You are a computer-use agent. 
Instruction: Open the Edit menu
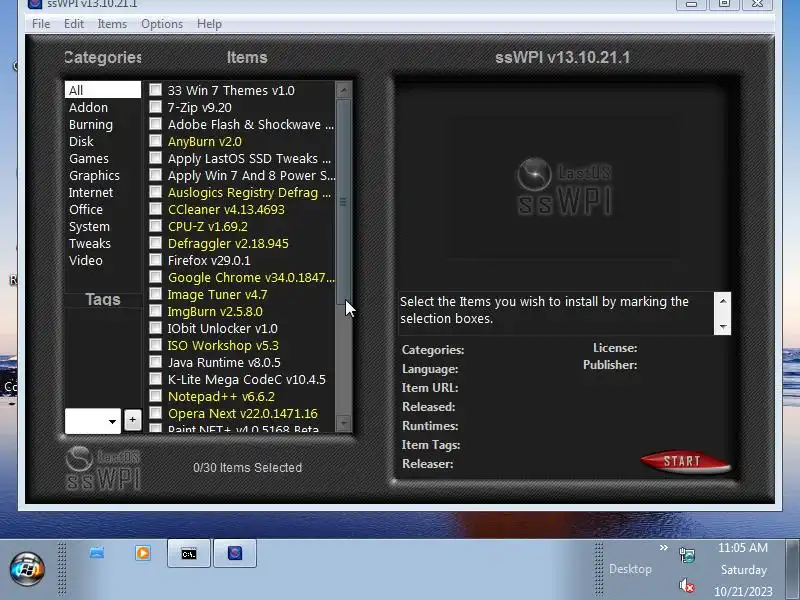coord(74,24)
